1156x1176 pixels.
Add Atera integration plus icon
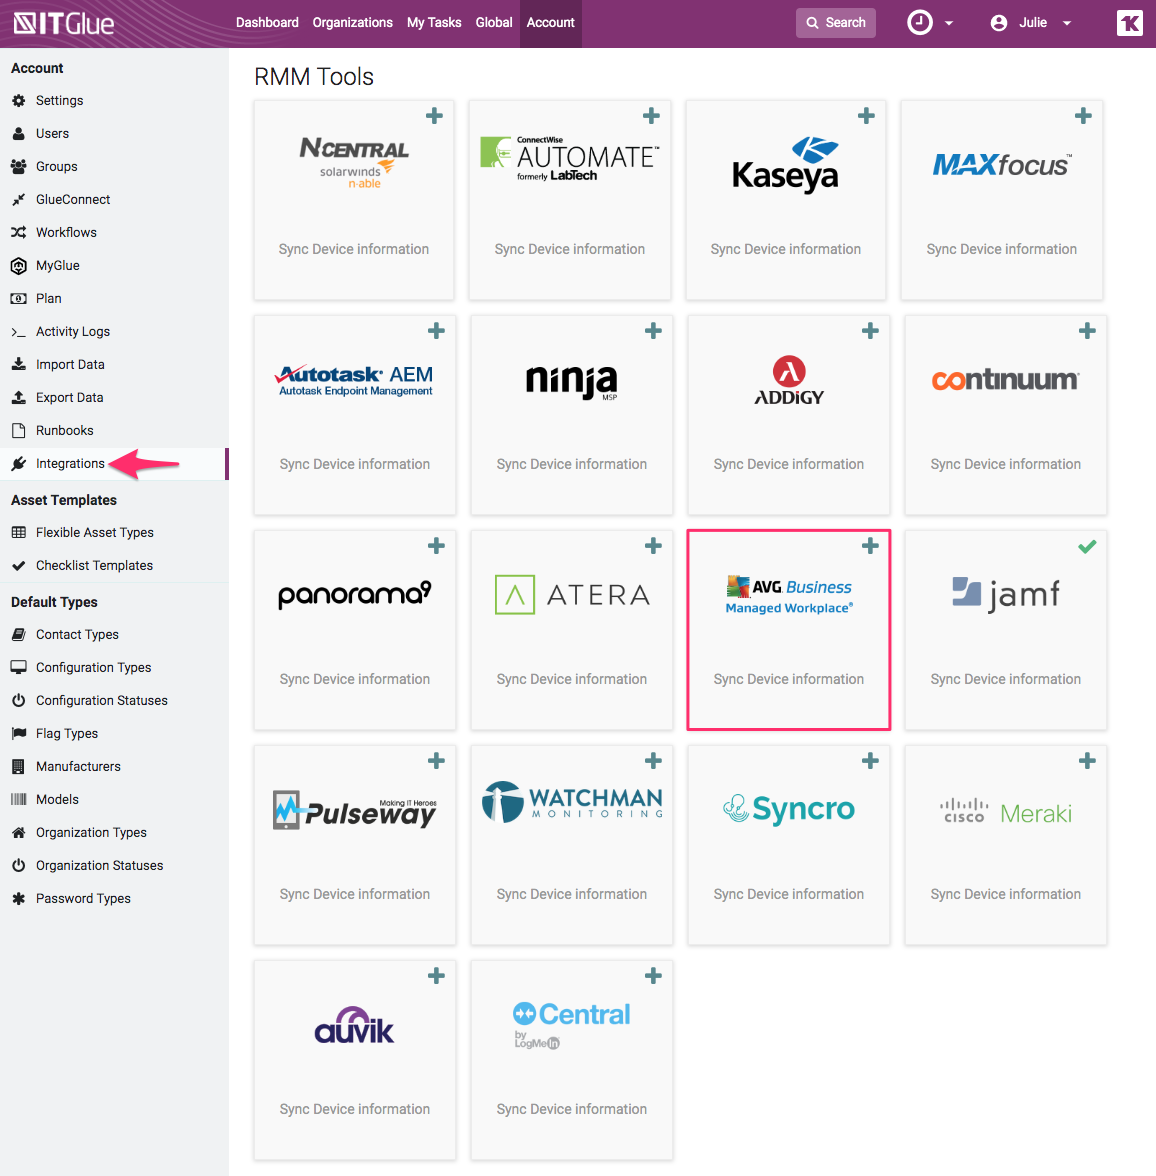click(x=653, y=546)
